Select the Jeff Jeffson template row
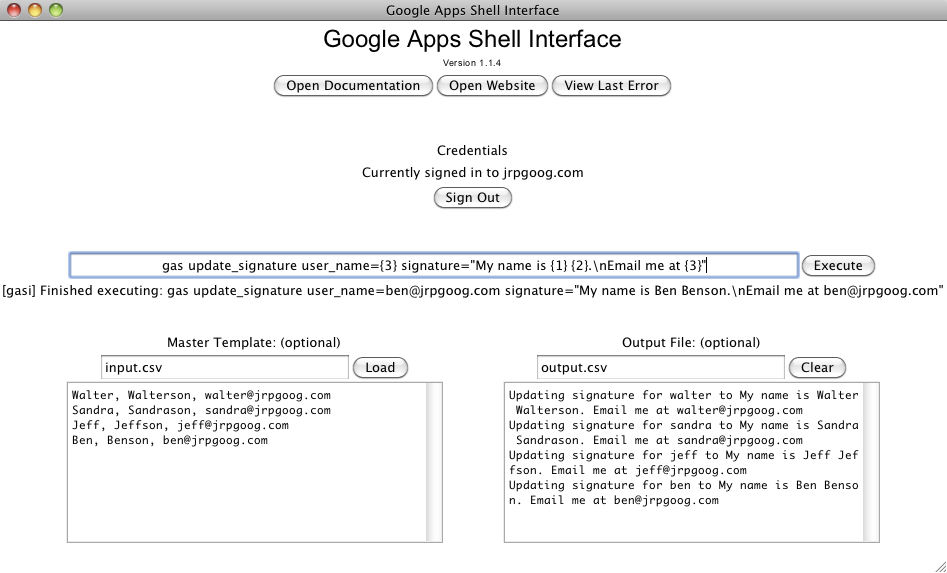 click(x=180, y=426)
